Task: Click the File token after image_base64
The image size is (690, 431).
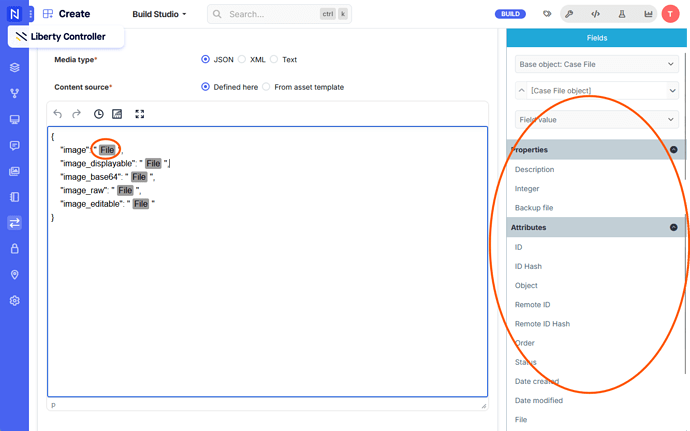Action: point(139,177)
